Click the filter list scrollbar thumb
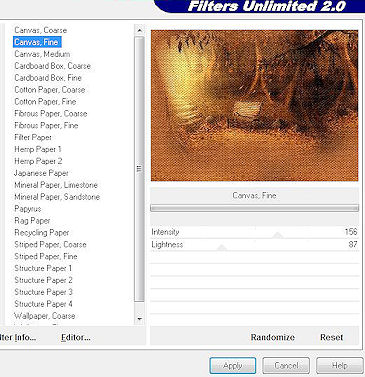 (139, 169)
